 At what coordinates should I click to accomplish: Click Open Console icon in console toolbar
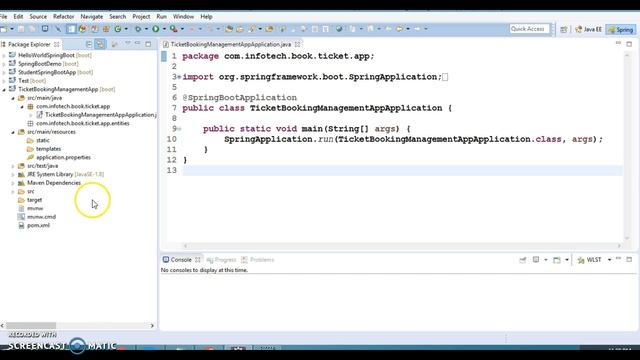(557, 260)
